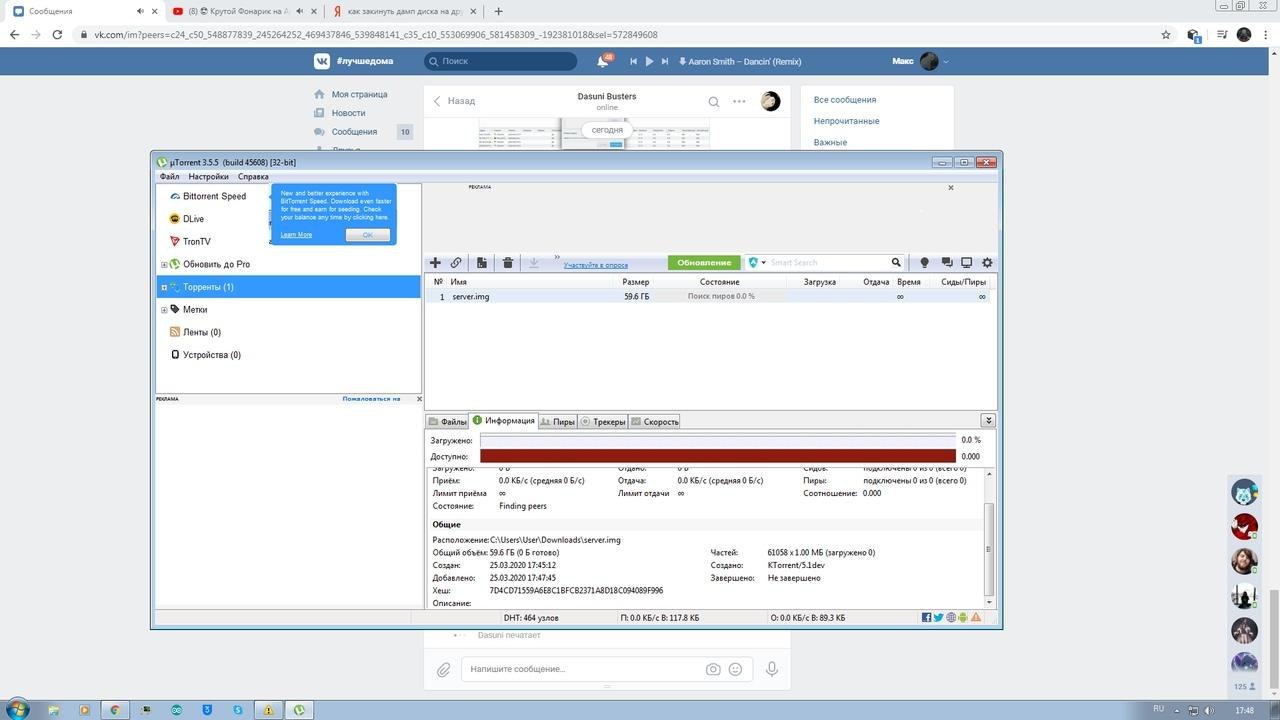1280x720 pixels.
Task: Open camera icon in VK message box
Action: (713, 669)
